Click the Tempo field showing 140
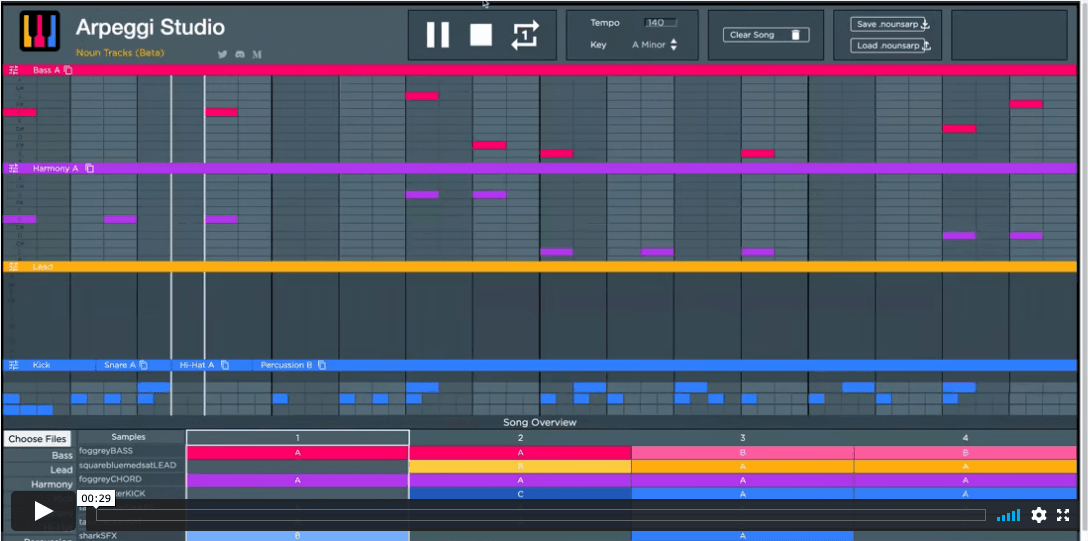Screen dimensions: 1088x541 659,22
